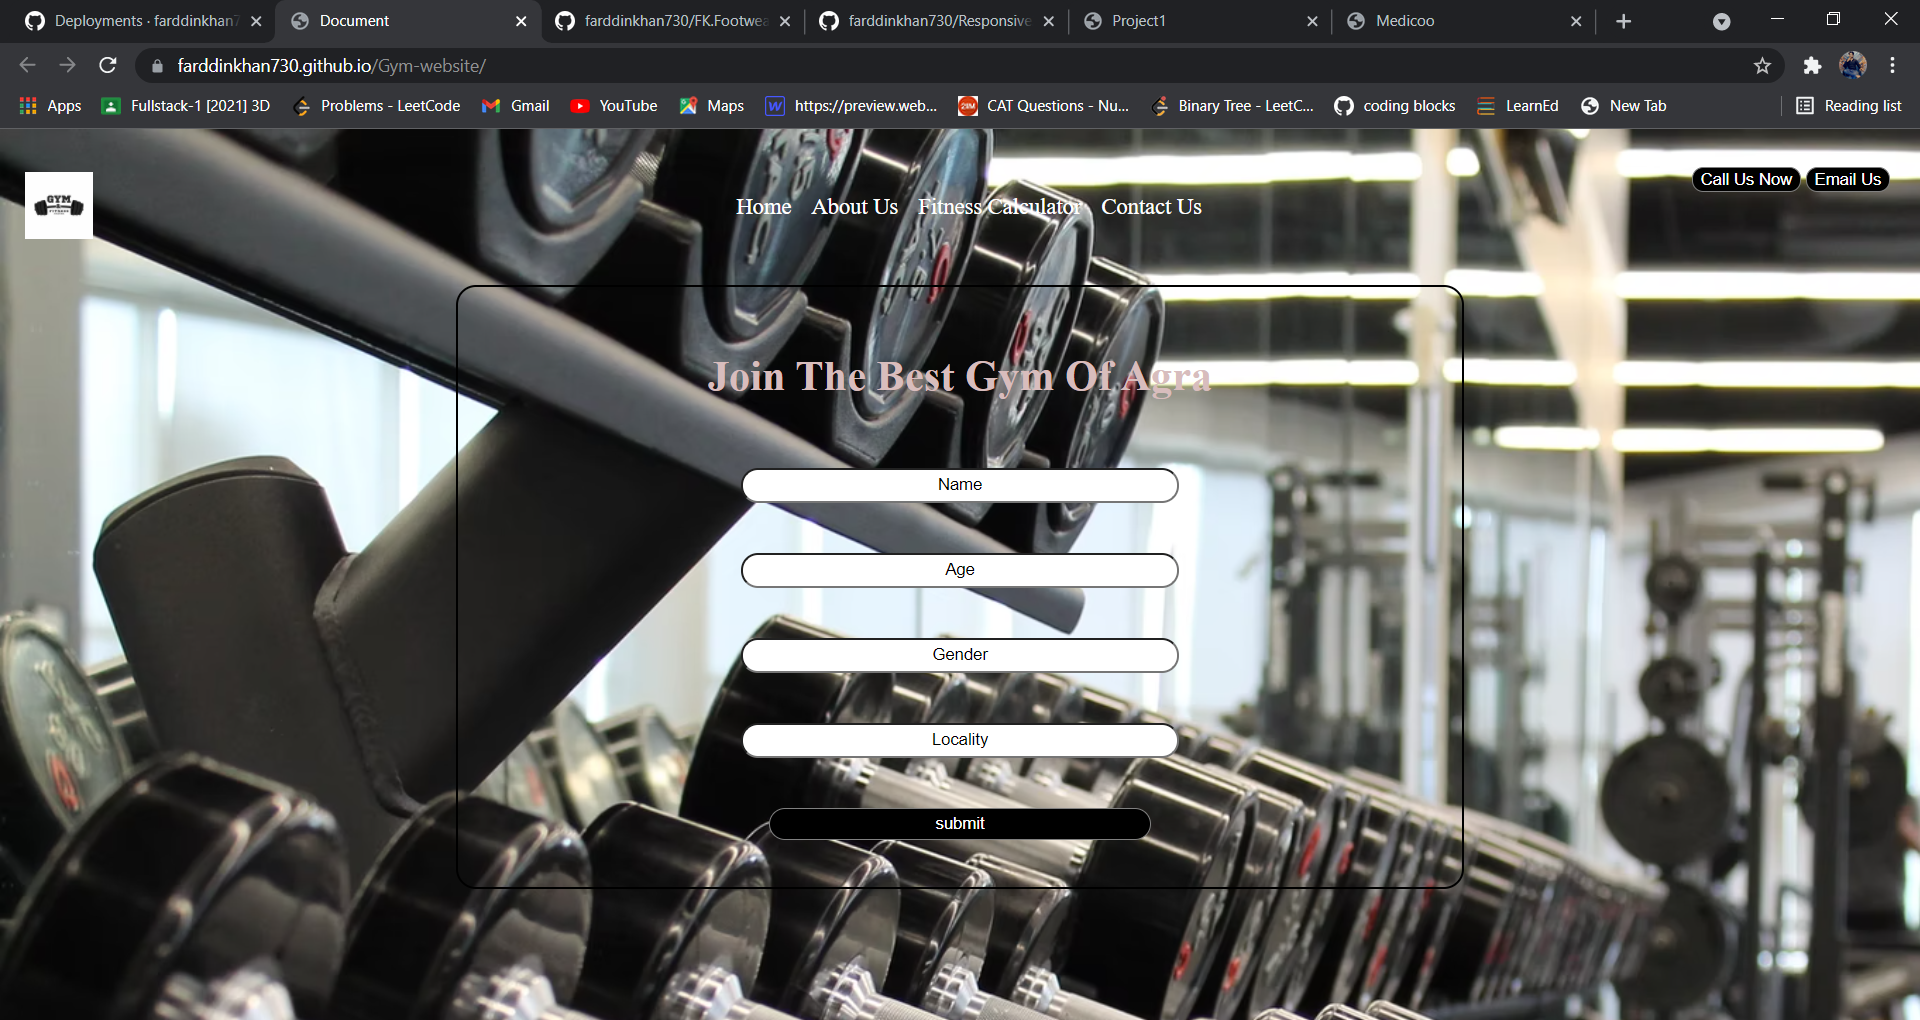
Task: Open the Reading list panel
Action: click(x=1848, y=106)
